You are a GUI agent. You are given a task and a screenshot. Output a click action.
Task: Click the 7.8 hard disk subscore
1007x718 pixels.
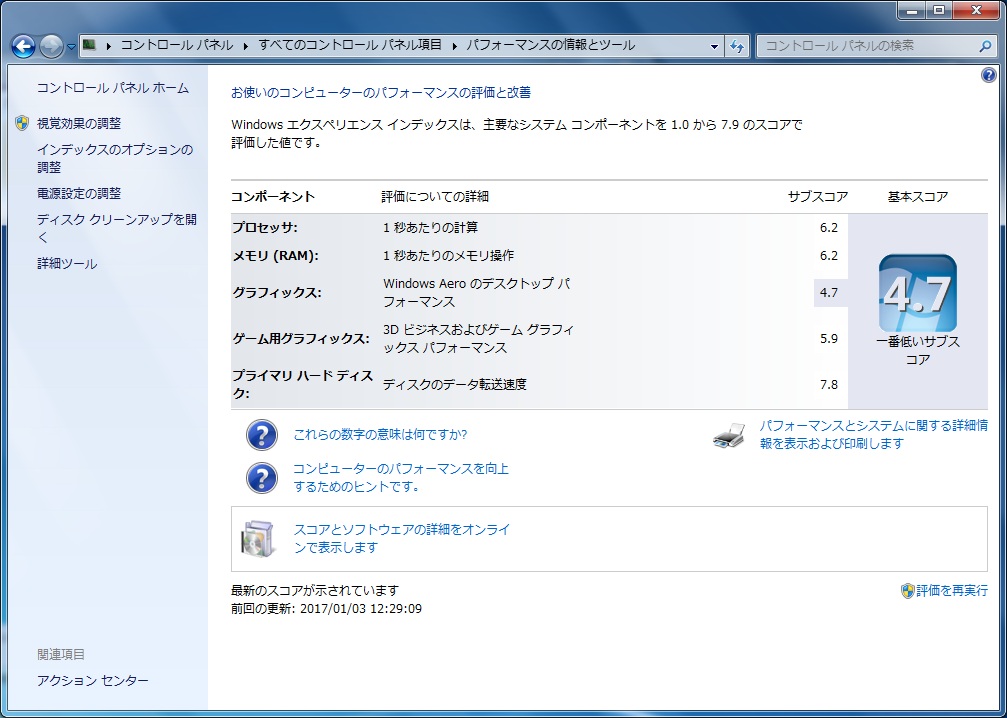click(x=829, y=385)
